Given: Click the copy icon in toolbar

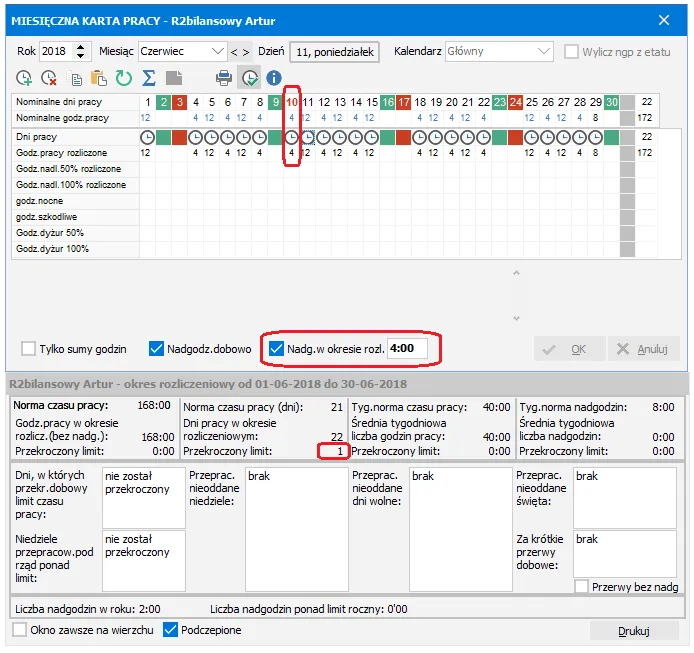Looking at the screenshot, I should coord(76,78).
